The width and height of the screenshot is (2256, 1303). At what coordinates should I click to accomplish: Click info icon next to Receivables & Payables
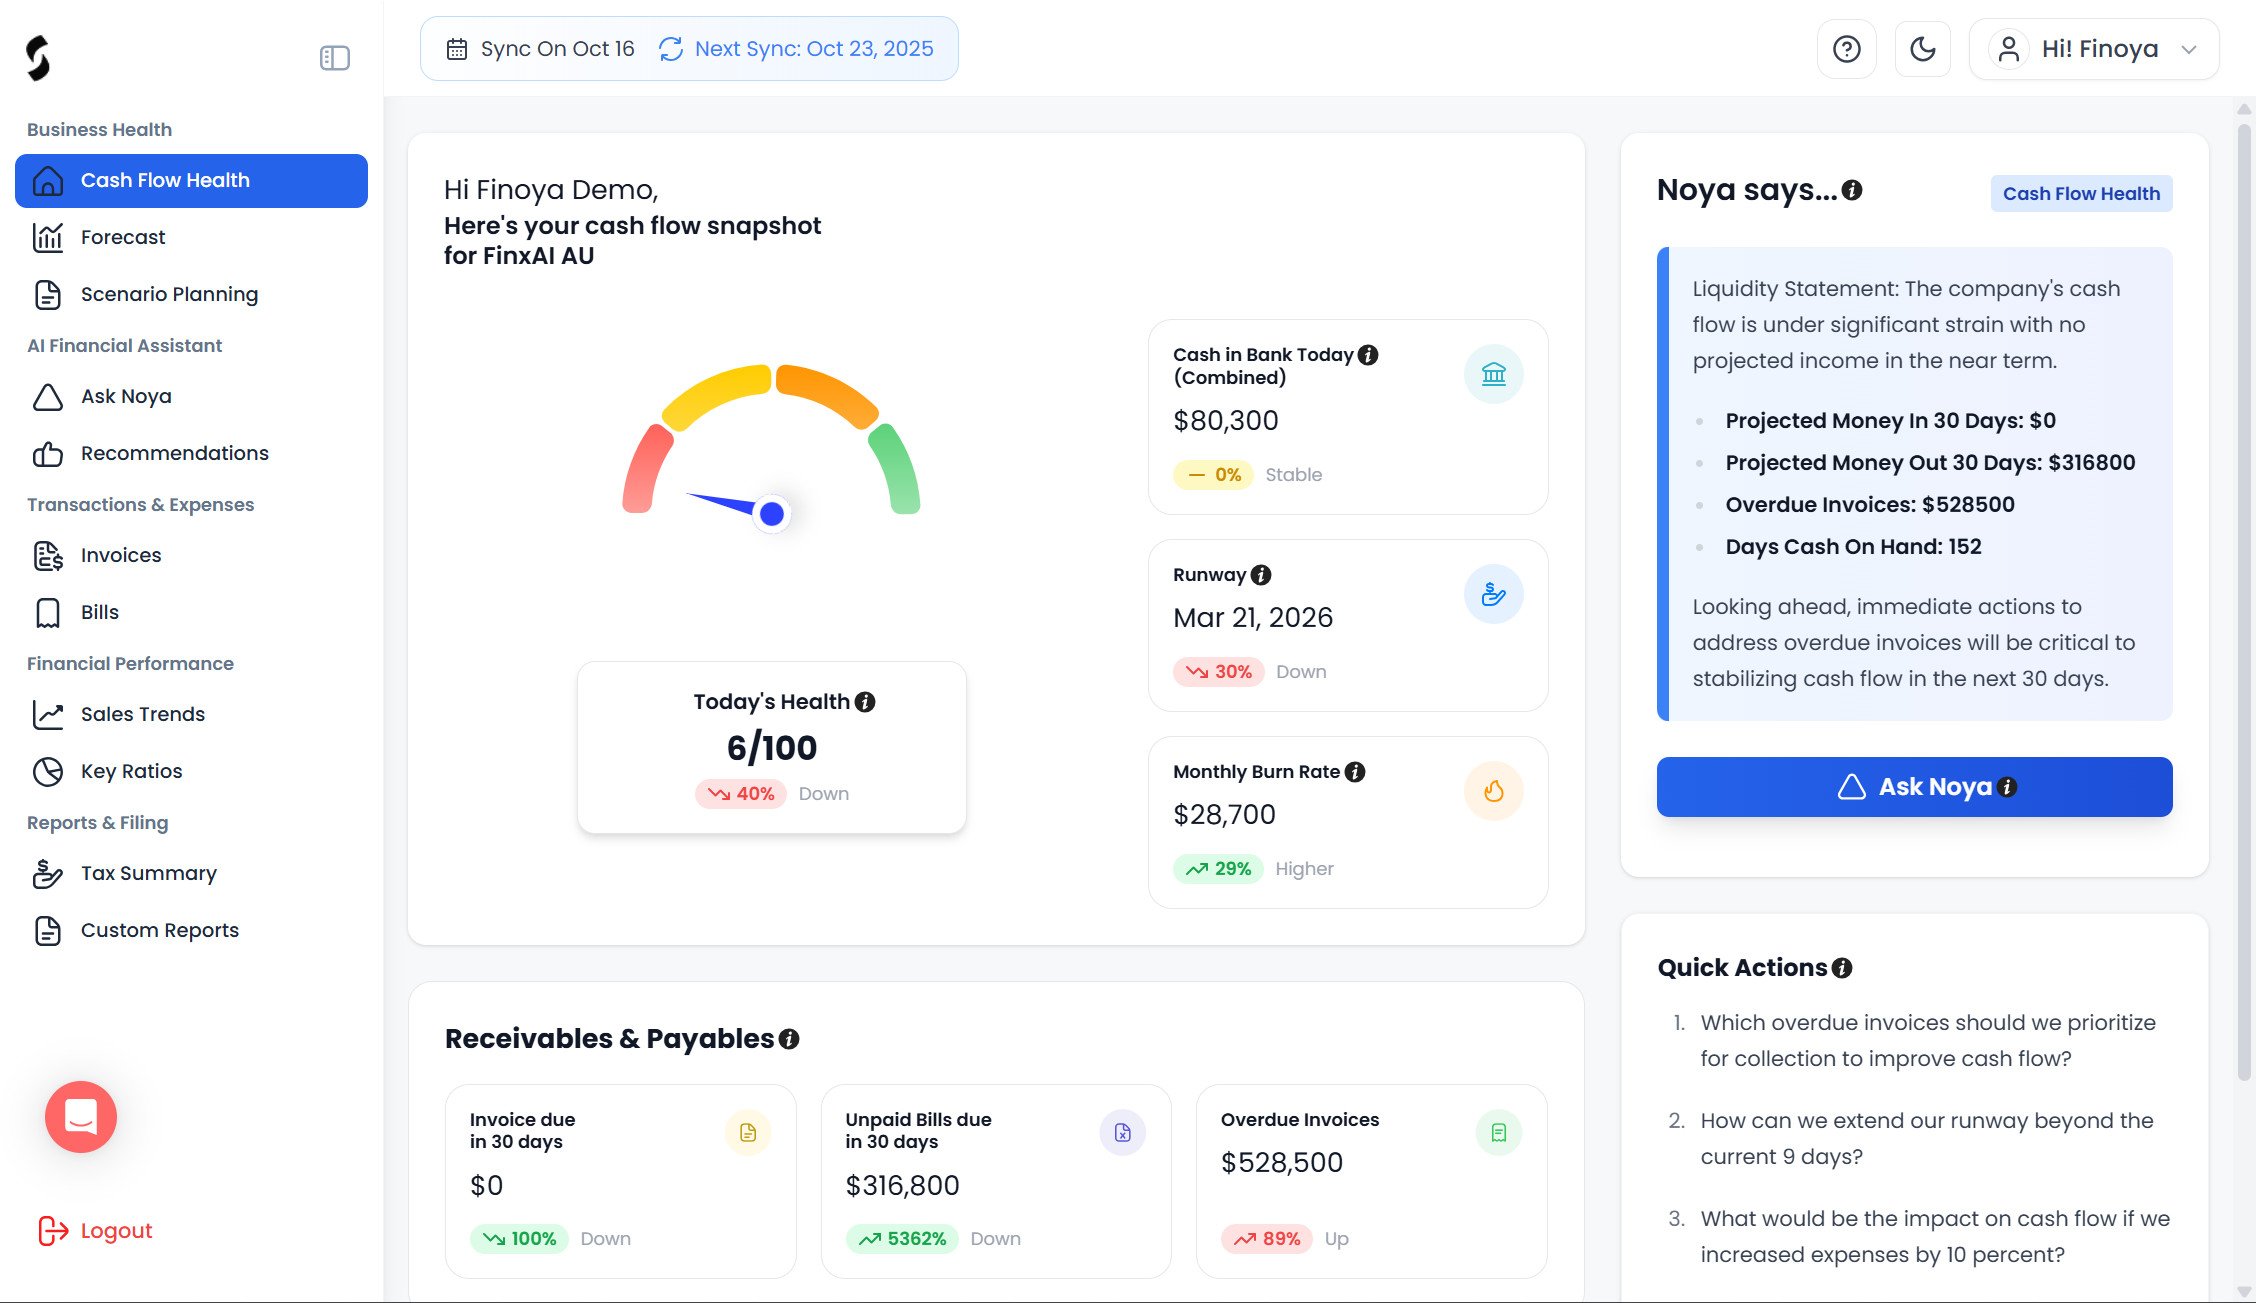tap(789, 1039)
